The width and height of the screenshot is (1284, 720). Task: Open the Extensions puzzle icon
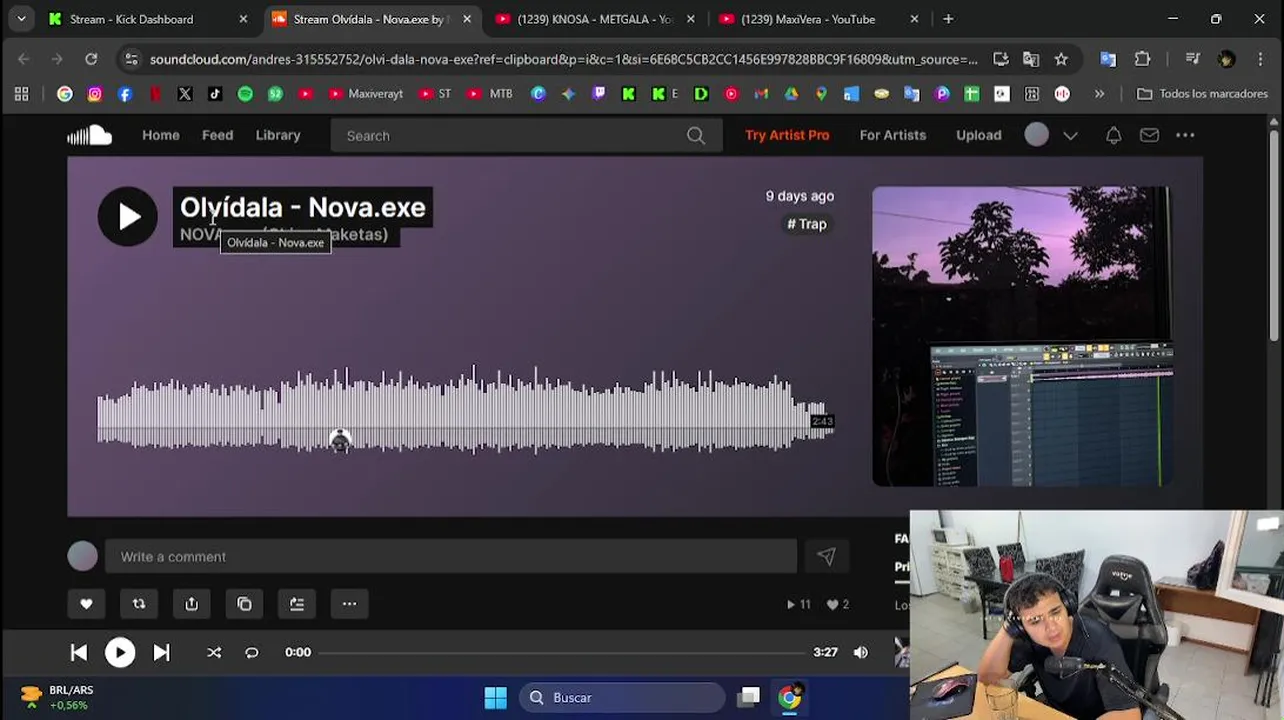[1142, 59]
